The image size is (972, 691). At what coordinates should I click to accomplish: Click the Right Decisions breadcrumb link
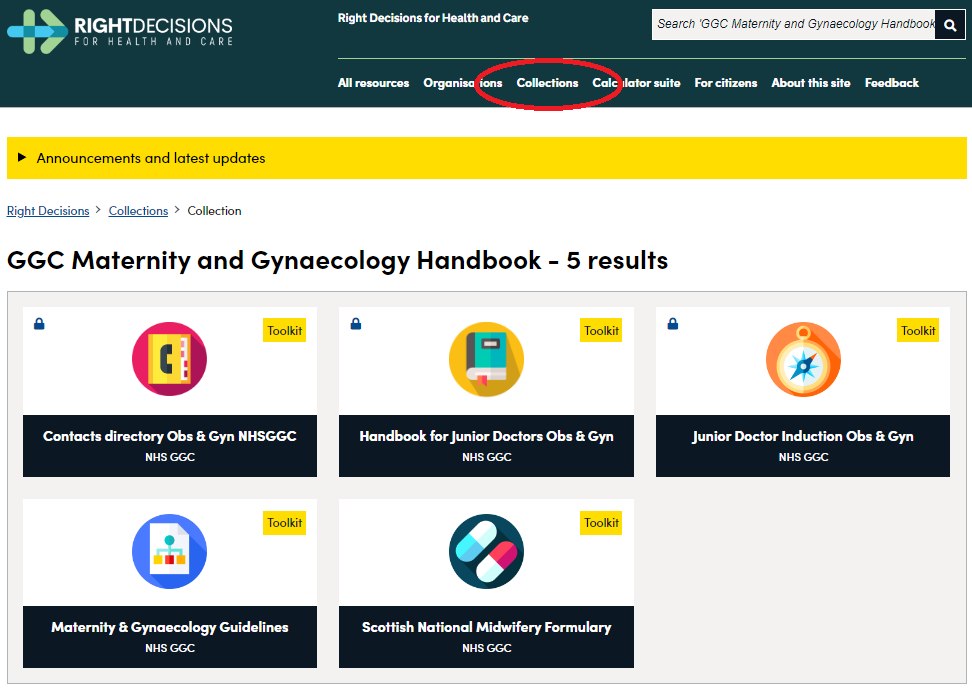pos(48,211)
